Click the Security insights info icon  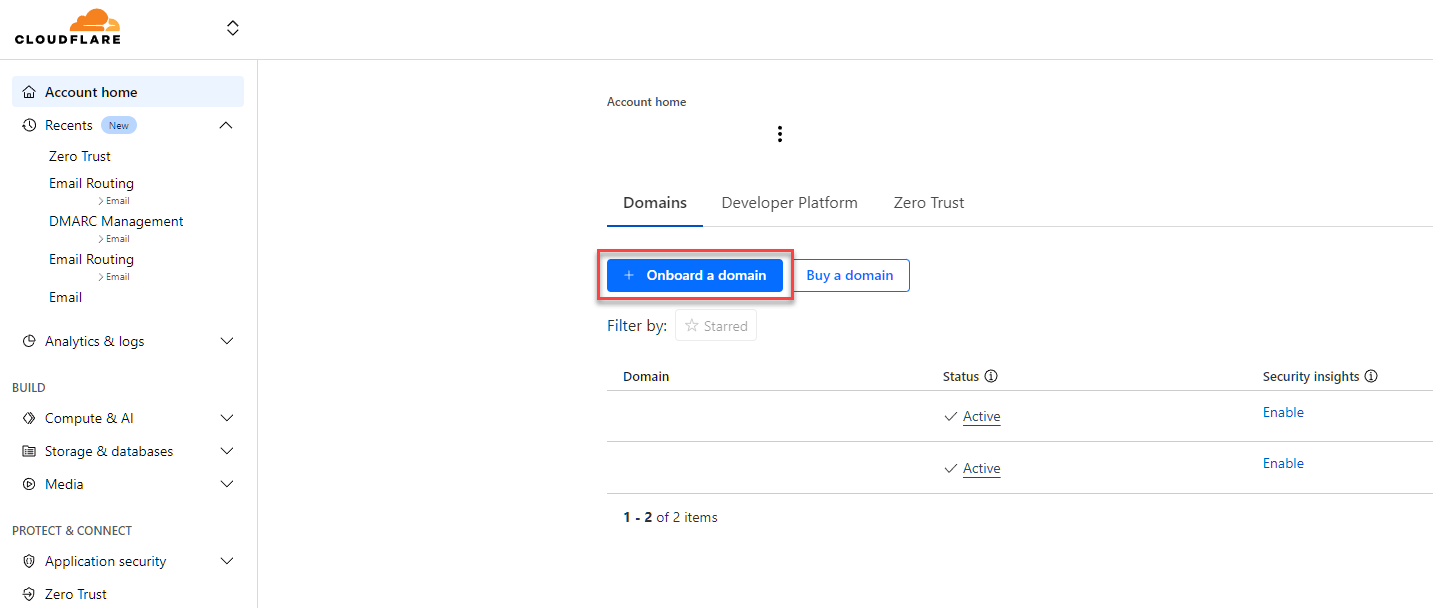(x=1371, y=377)
